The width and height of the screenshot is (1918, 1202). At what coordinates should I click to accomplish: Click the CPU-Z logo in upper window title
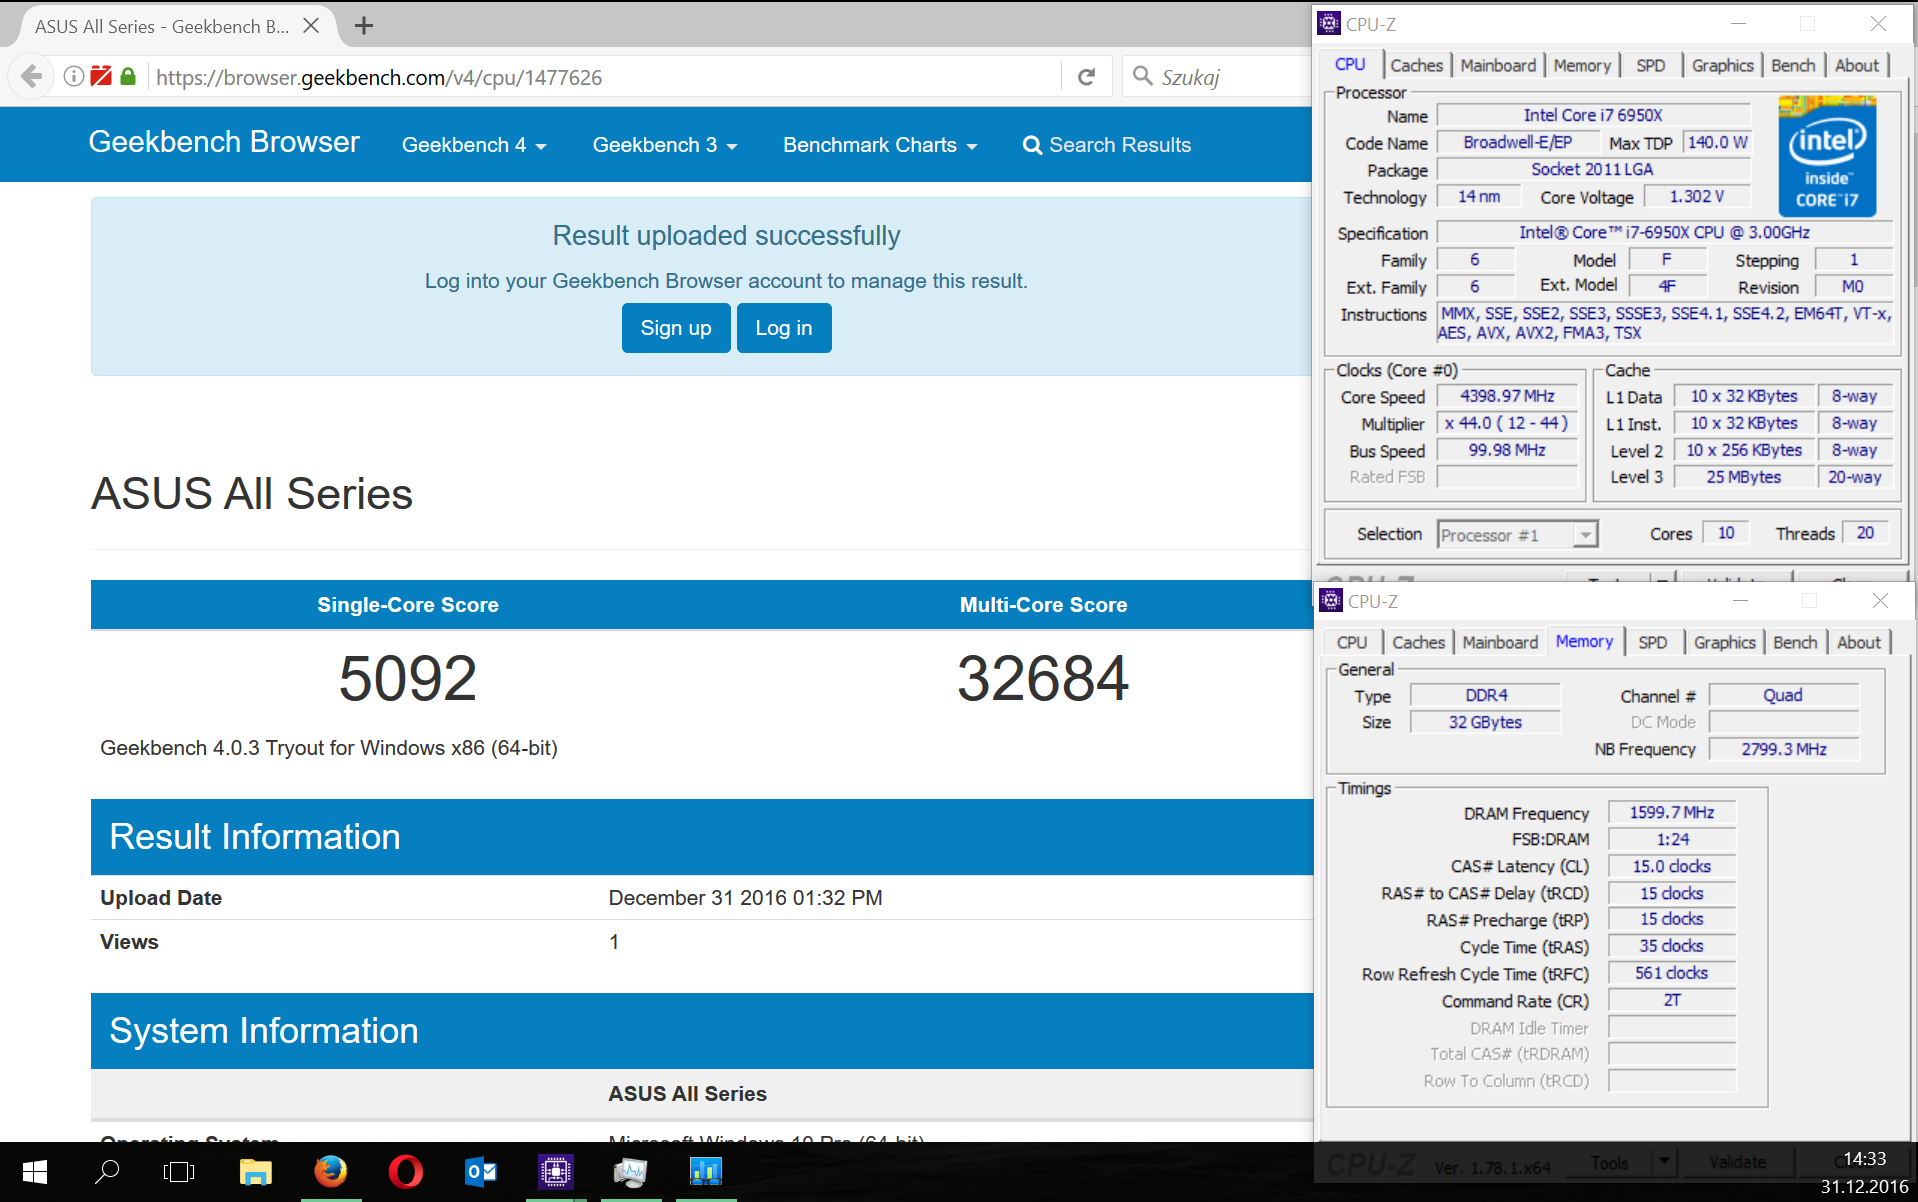1329,24
